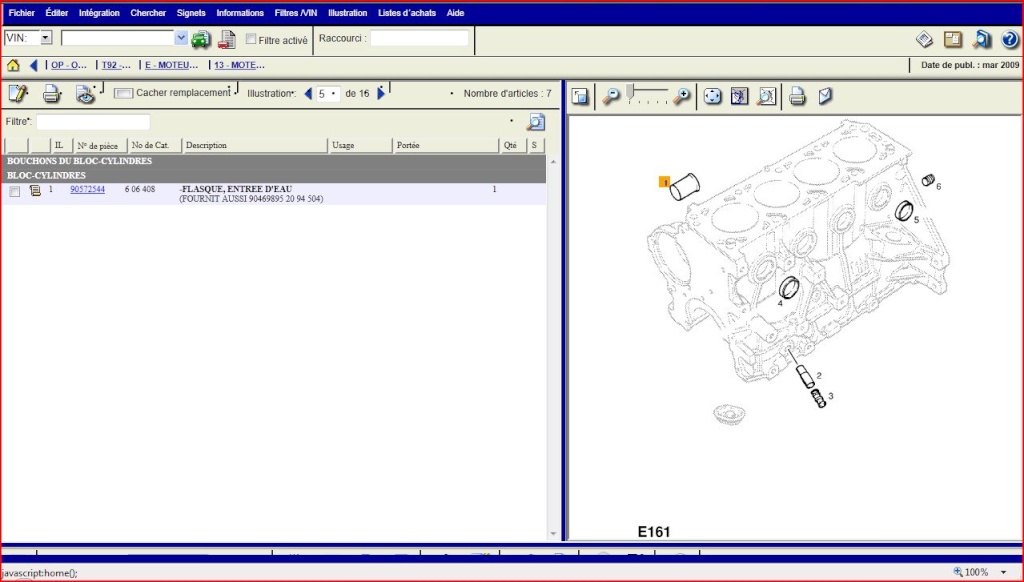Click the note icon on row 90572544

(x=35, y=191)
